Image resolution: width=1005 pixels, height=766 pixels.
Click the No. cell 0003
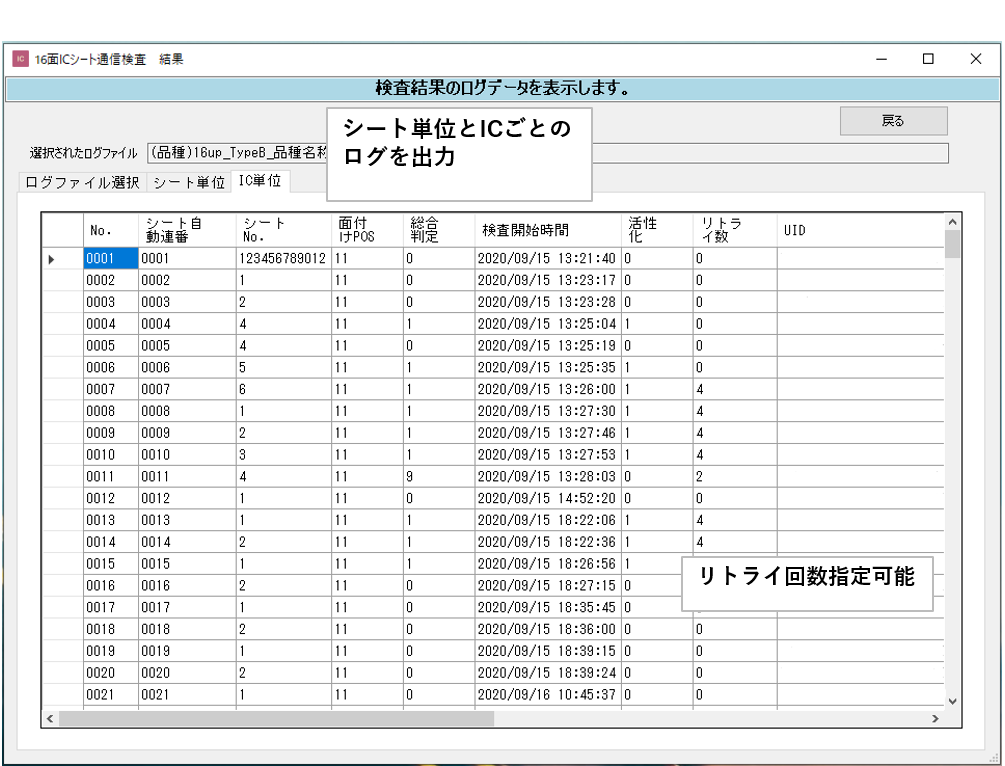tap(111, 303)
